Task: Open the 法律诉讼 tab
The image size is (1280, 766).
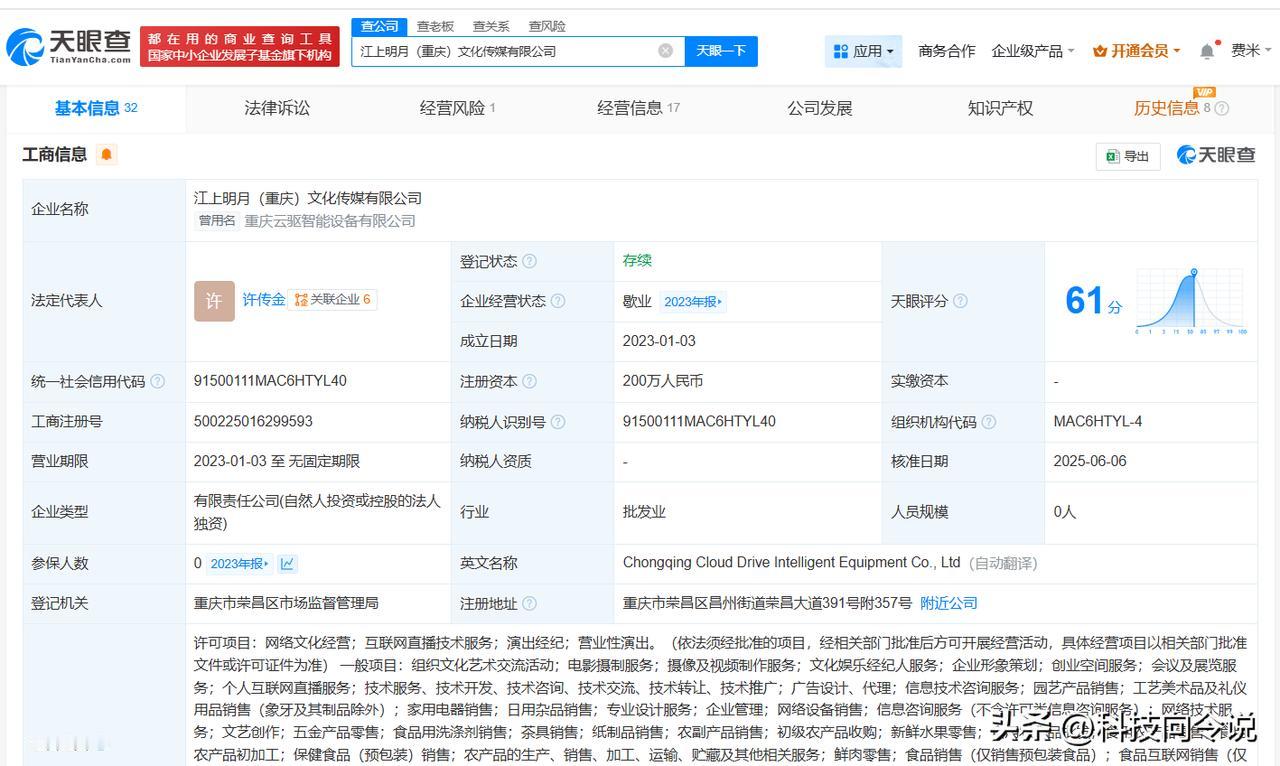Action: (x=277, y=108)
